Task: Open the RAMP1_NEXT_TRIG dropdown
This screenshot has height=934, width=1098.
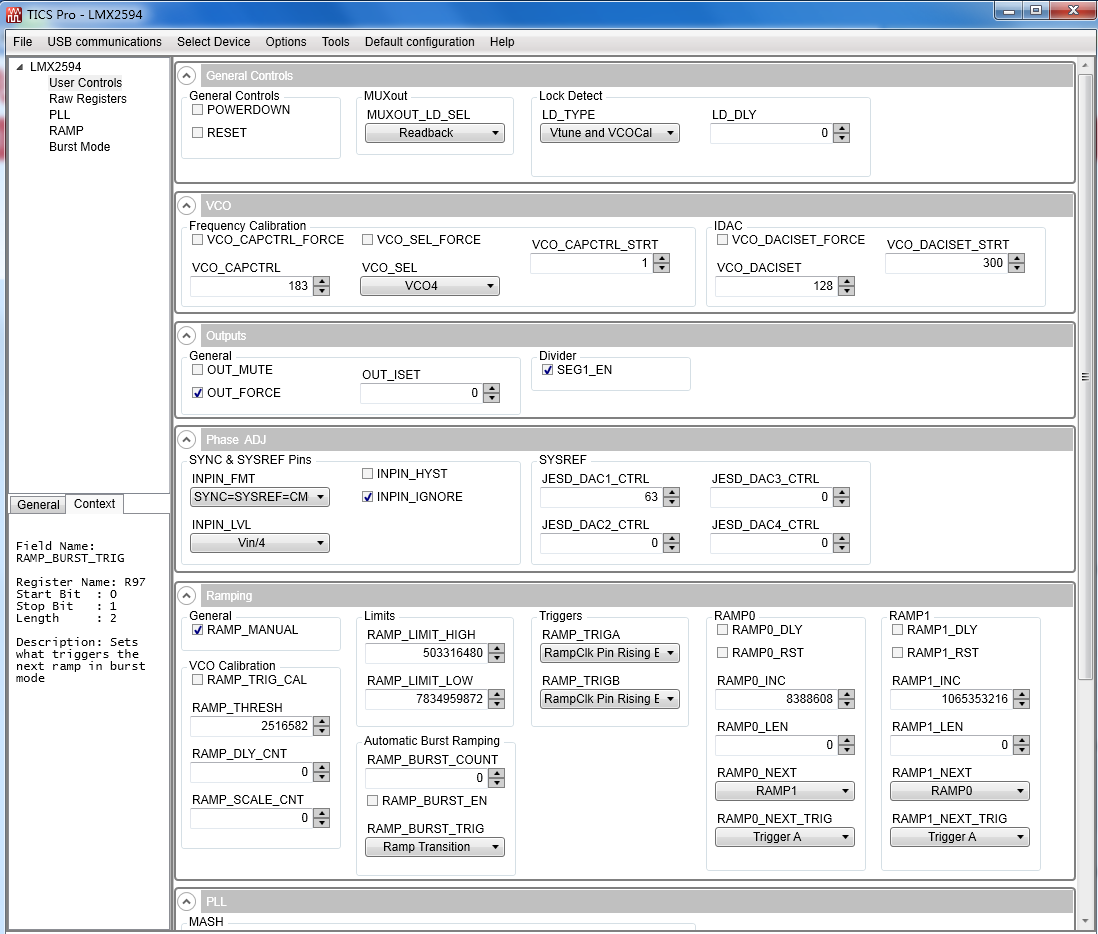Action: tap(960, 837)
